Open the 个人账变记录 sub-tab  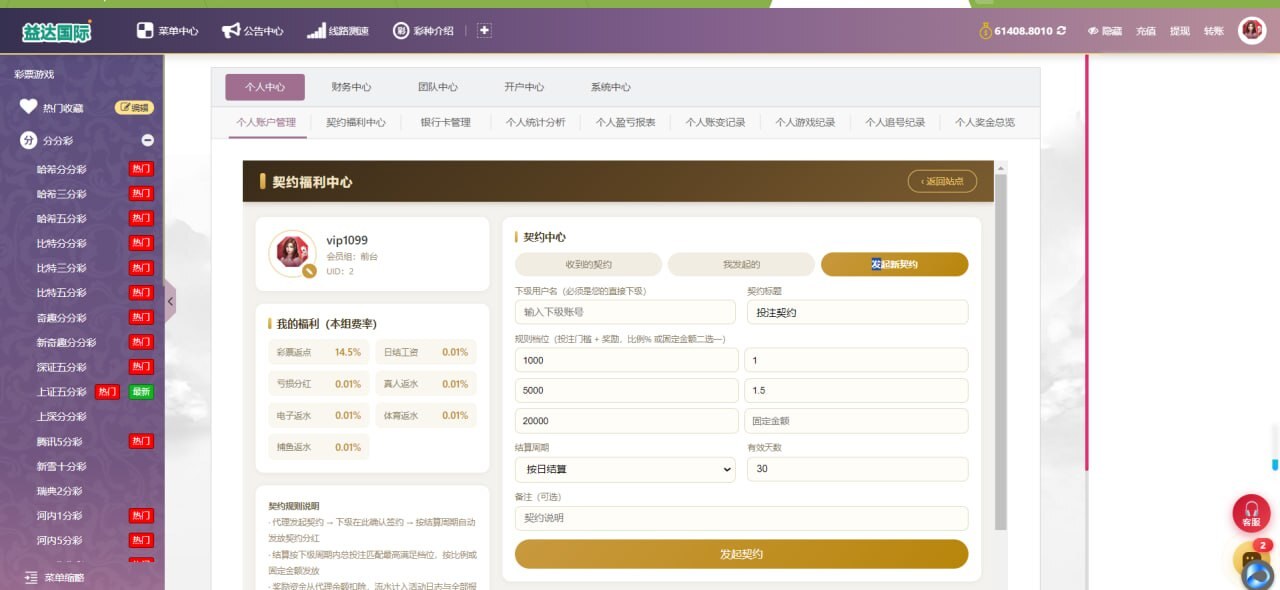coord(716,122)
